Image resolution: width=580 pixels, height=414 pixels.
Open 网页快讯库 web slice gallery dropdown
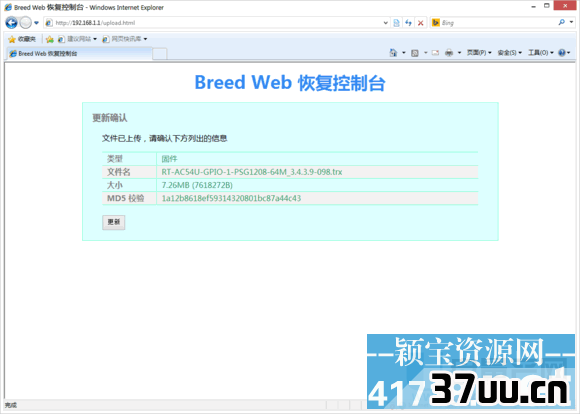click(125, 39)
